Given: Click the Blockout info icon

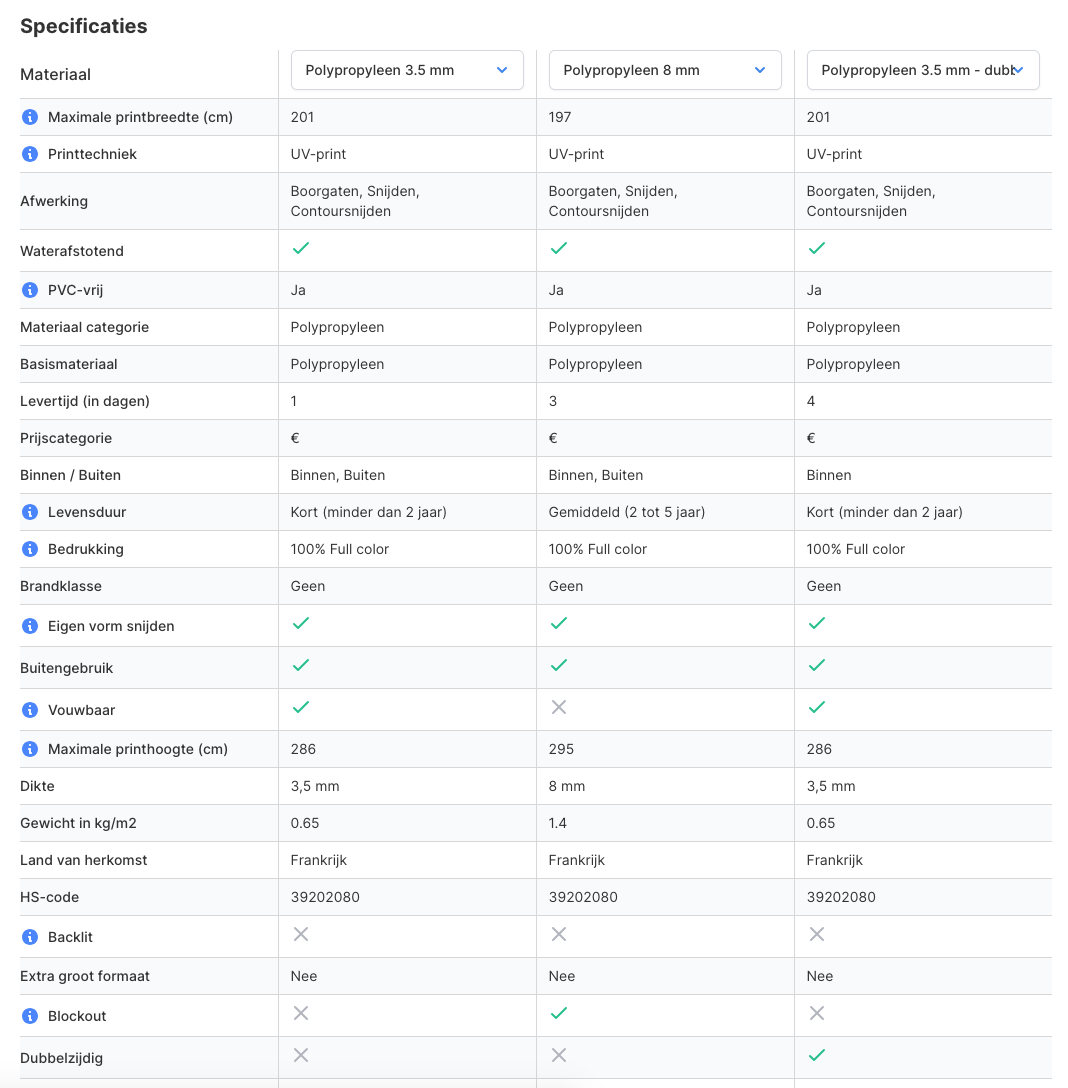Looking at the screenshot, I should (30, 1016).
